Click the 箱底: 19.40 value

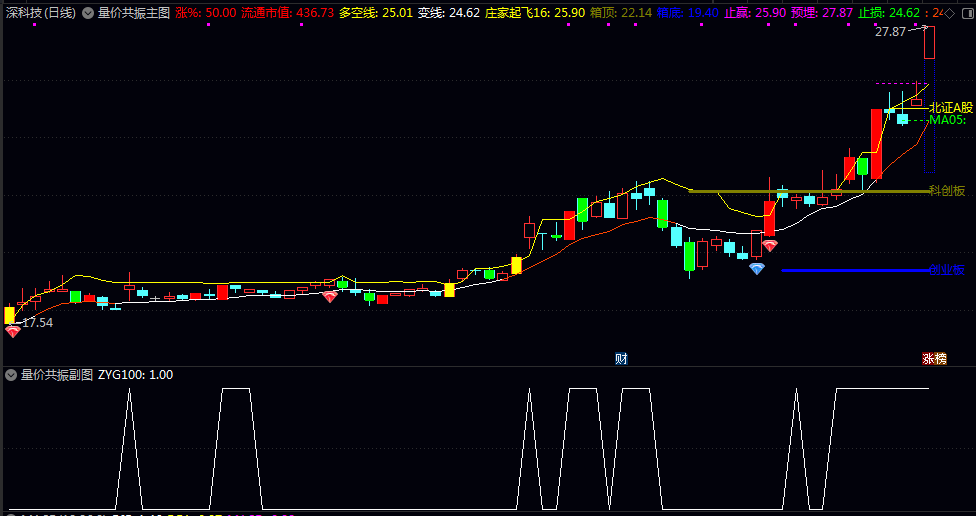coord(688,13)
